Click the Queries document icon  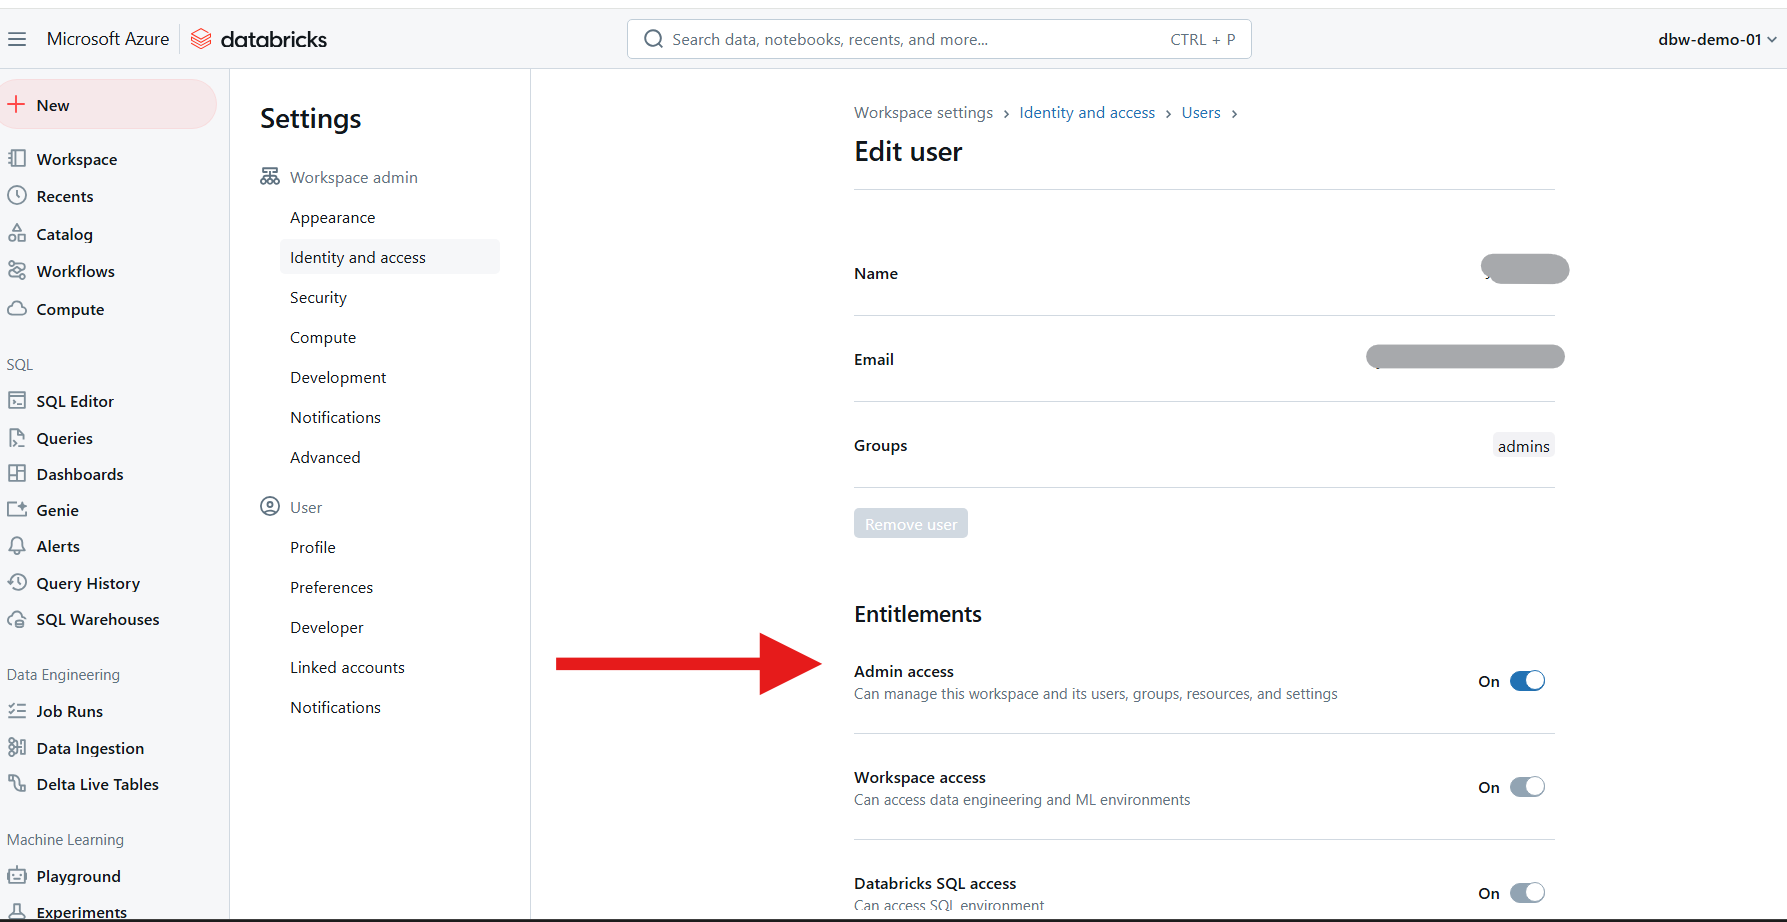[x=17, y=437]
